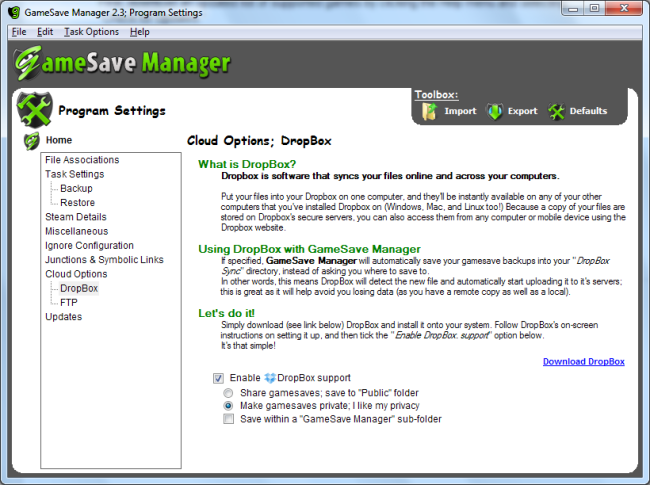This screenshot has width=650, height=485.
Task: Click the 'Cloud Options; DropBox' title
Action: 259,141
